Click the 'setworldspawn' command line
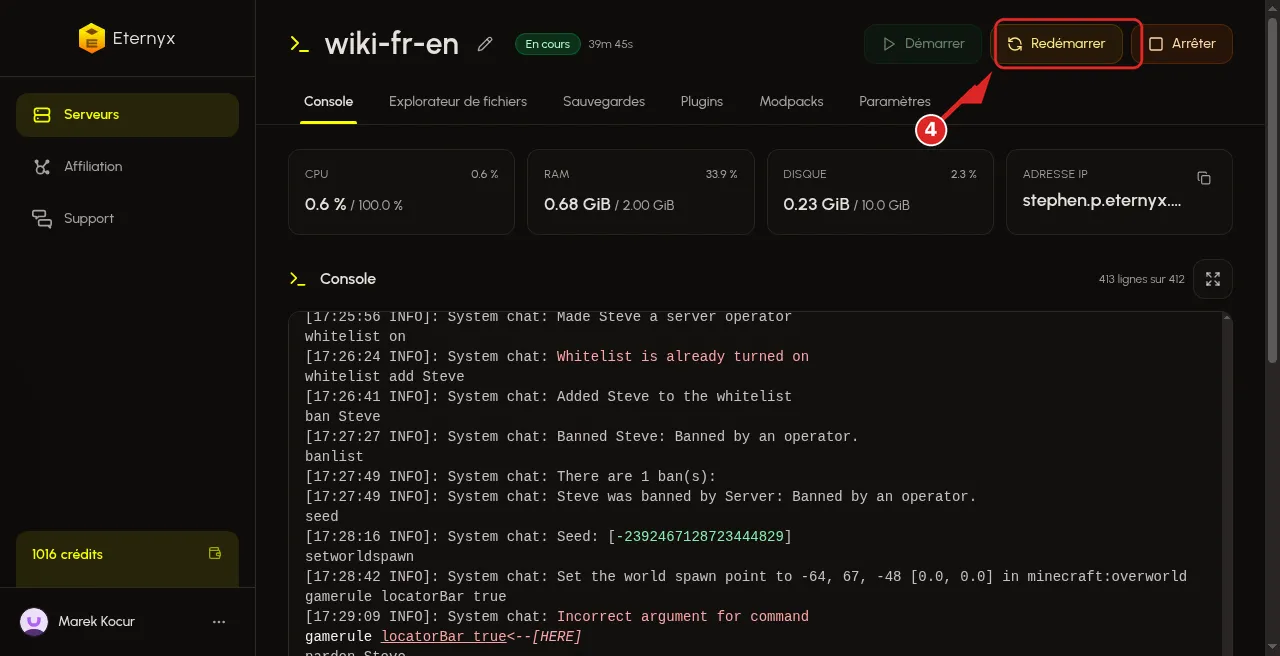 pos(359,557)
